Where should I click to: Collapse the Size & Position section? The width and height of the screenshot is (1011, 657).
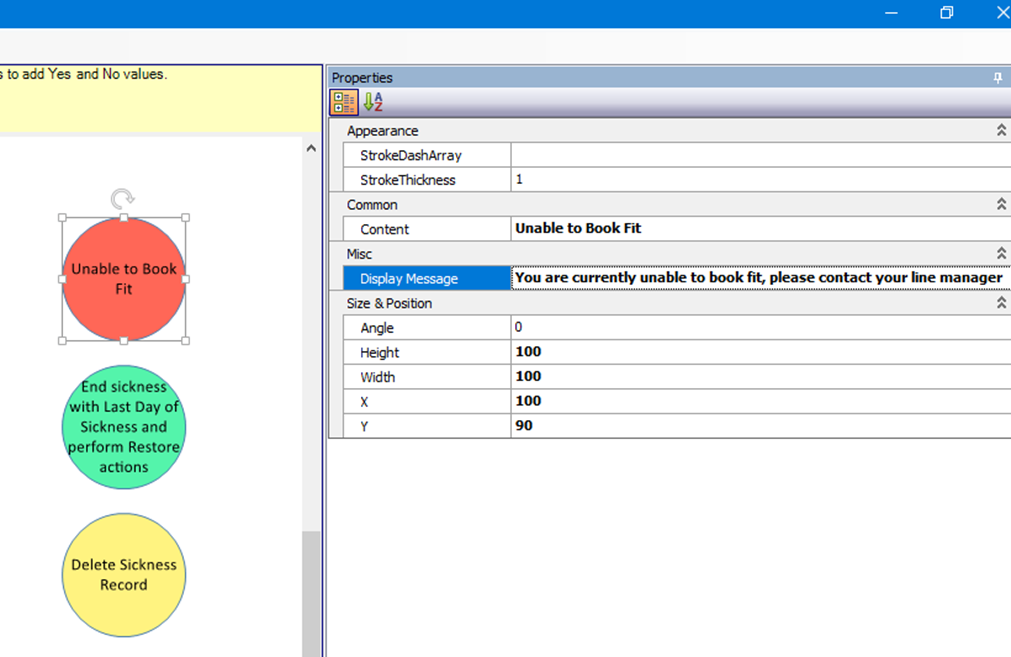coord(1001,303)
